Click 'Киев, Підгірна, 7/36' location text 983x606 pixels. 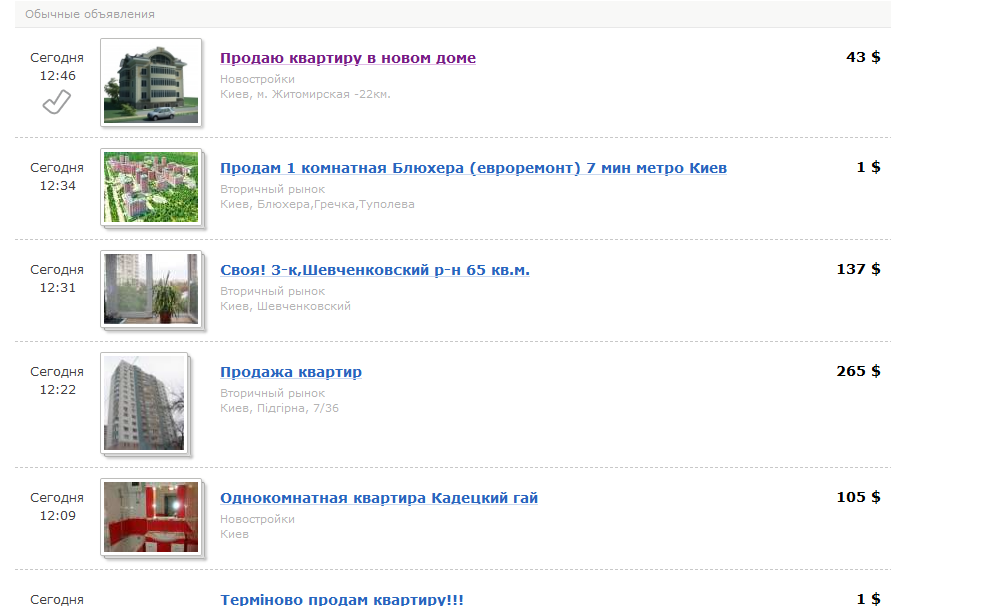click(279, 408)
